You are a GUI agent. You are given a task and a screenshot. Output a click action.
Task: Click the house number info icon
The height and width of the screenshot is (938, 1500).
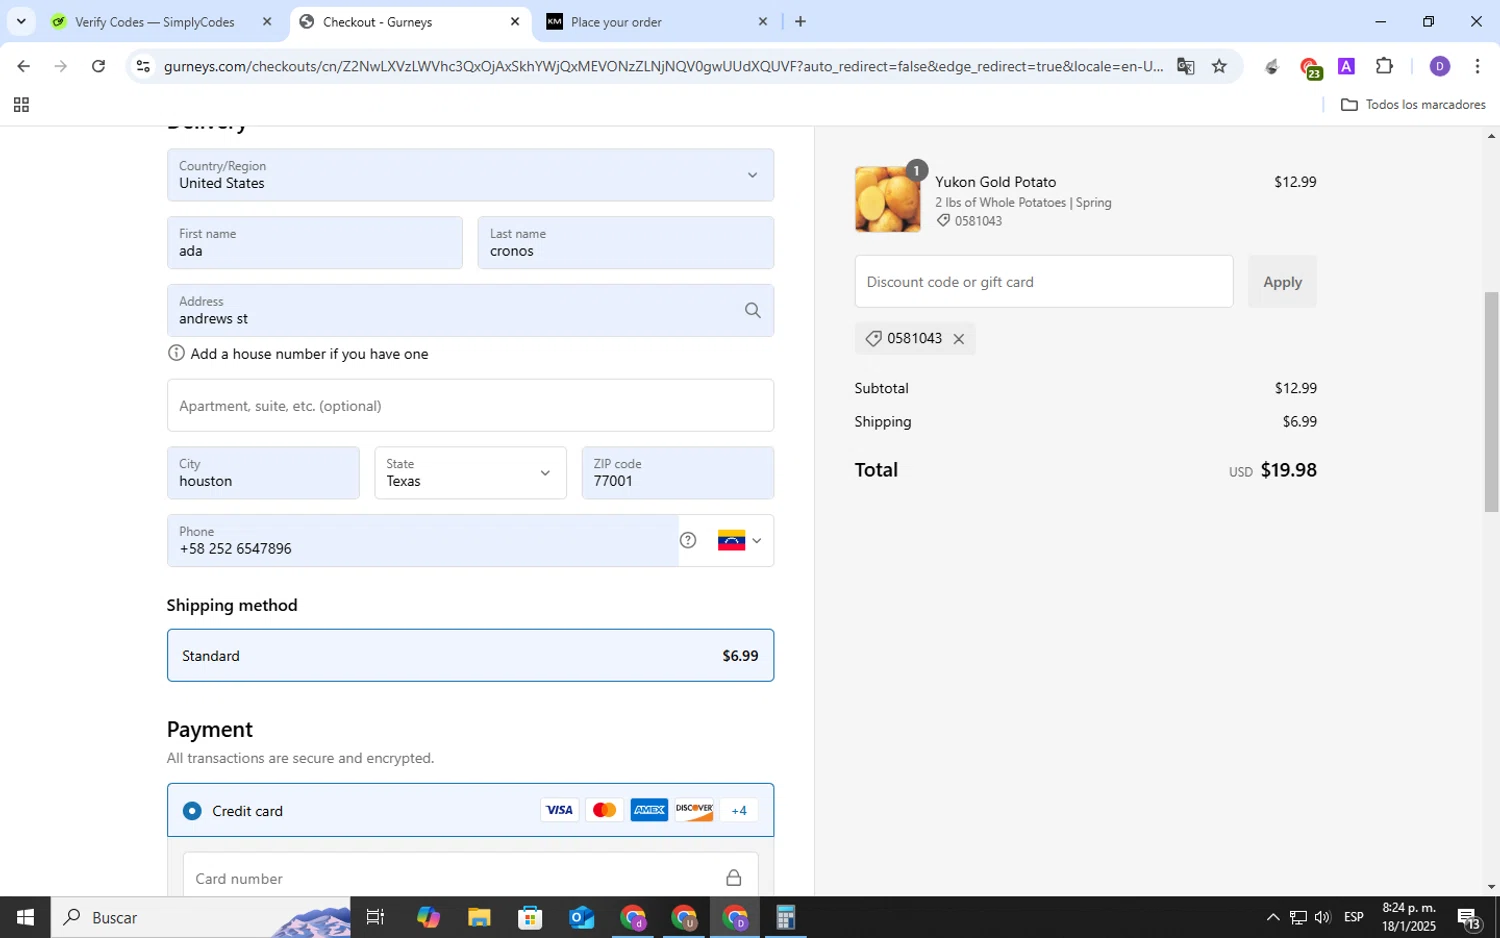176,353
